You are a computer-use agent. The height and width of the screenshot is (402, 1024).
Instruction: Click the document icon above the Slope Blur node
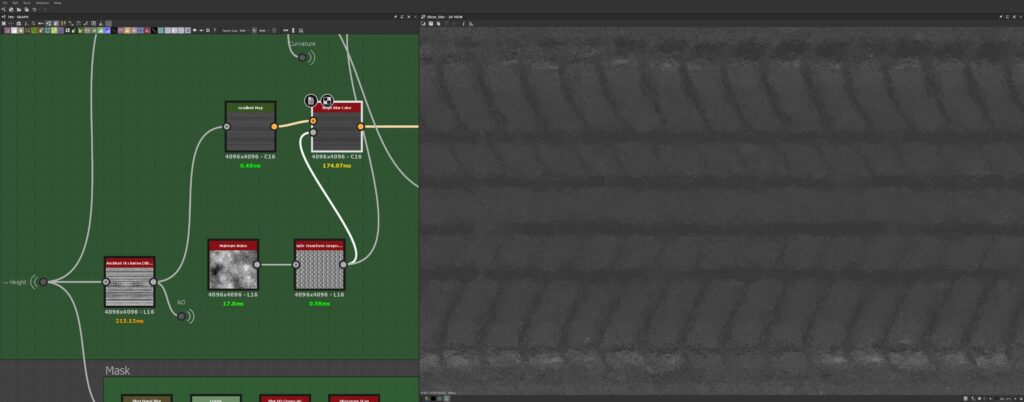click(311, 100)
